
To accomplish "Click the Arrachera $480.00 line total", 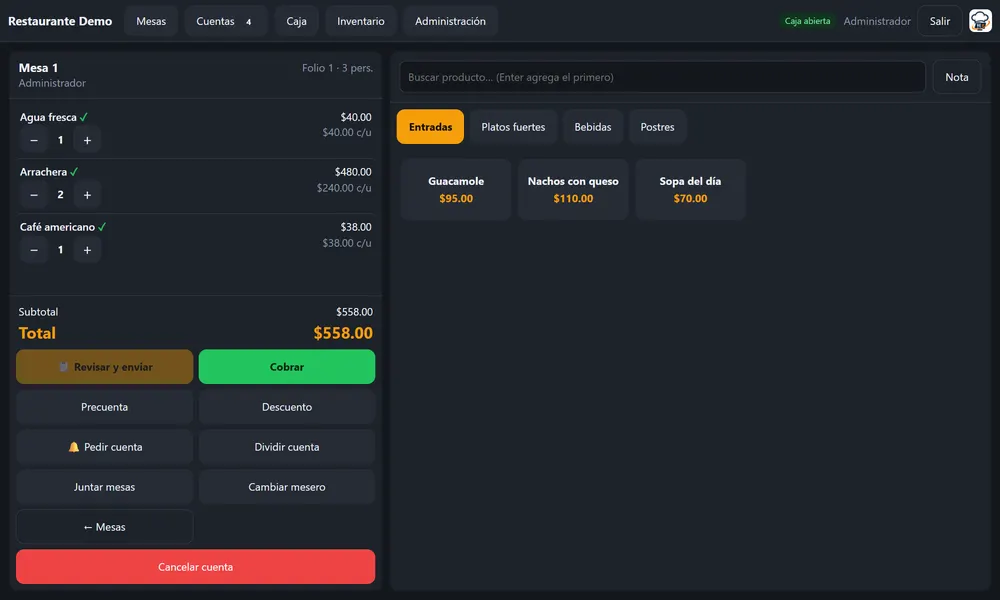I will (x=353, y=172).
